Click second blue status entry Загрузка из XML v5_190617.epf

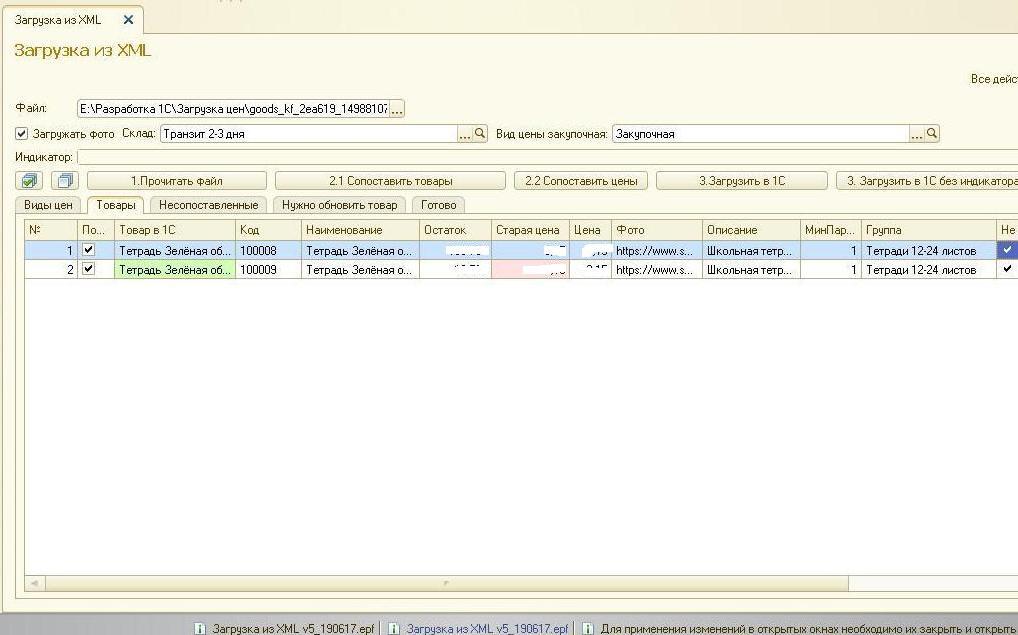[x=487, y=629]
